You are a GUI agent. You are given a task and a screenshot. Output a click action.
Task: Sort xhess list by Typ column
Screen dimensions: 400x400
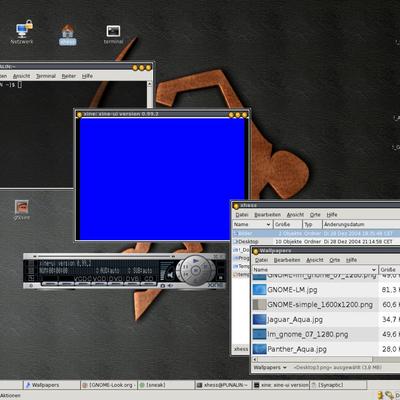[312, 224]
